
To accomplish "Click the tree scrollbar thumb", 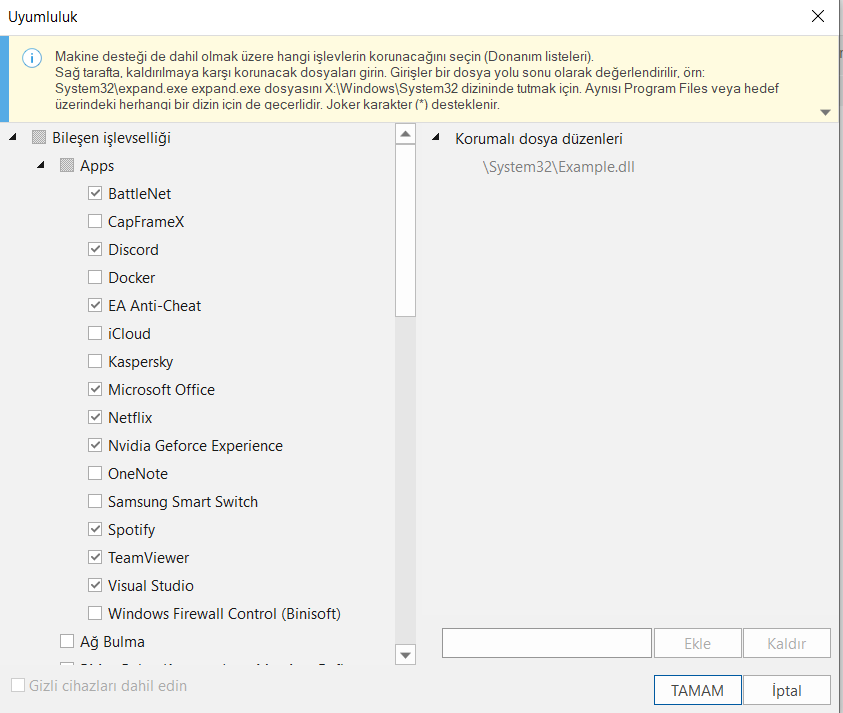I will (x=405, y=231).
